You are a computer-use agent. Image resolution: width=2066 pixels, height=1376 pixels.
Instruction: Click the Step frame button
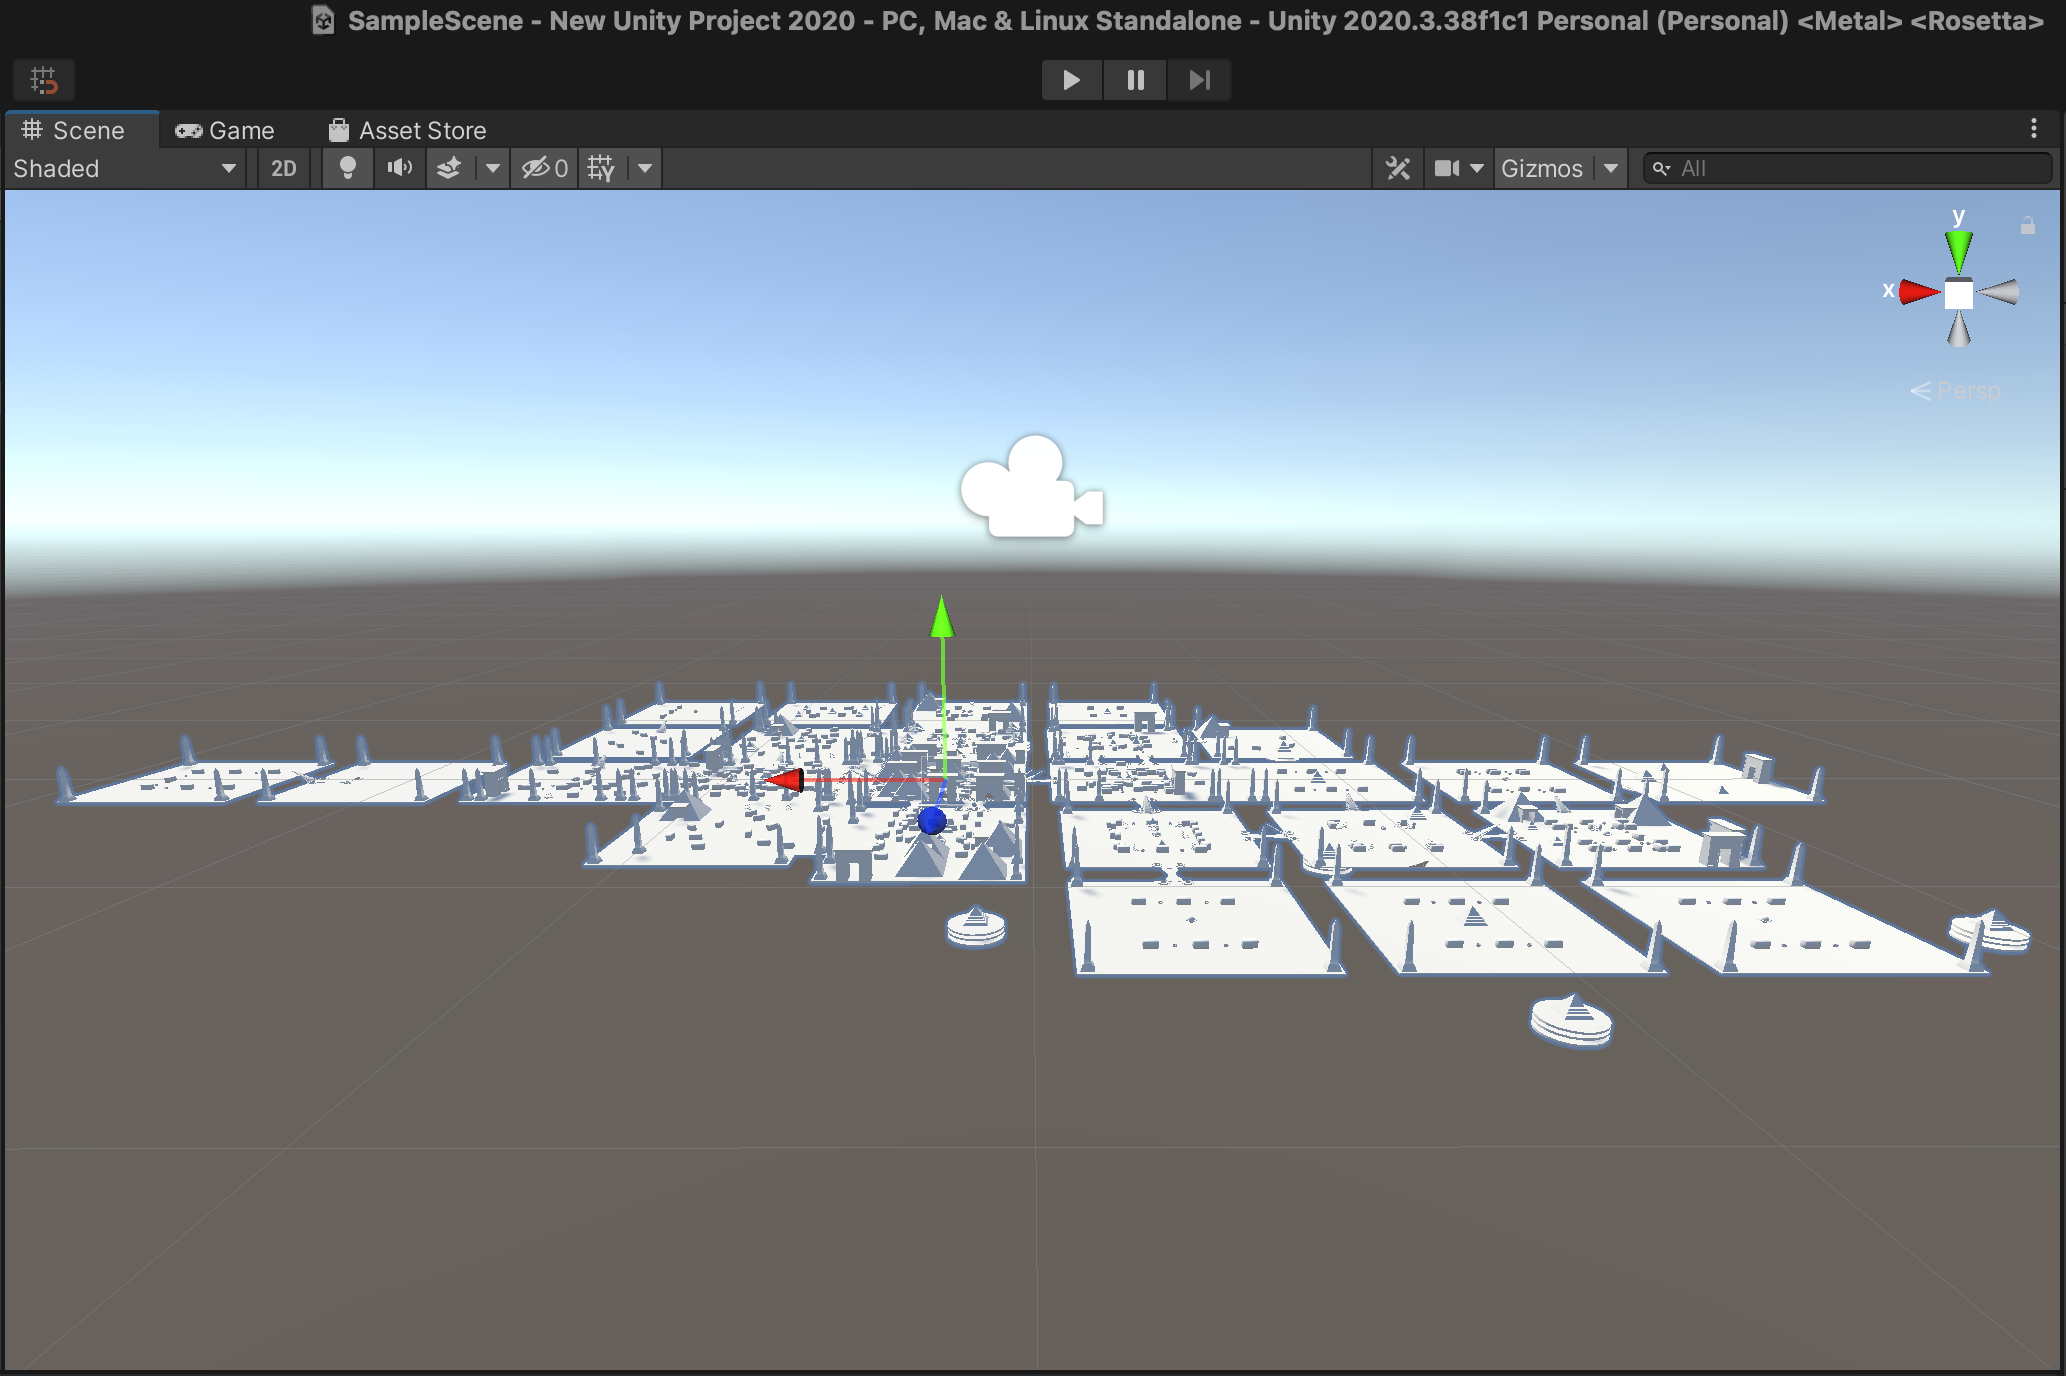click(x=1198, y=80)
